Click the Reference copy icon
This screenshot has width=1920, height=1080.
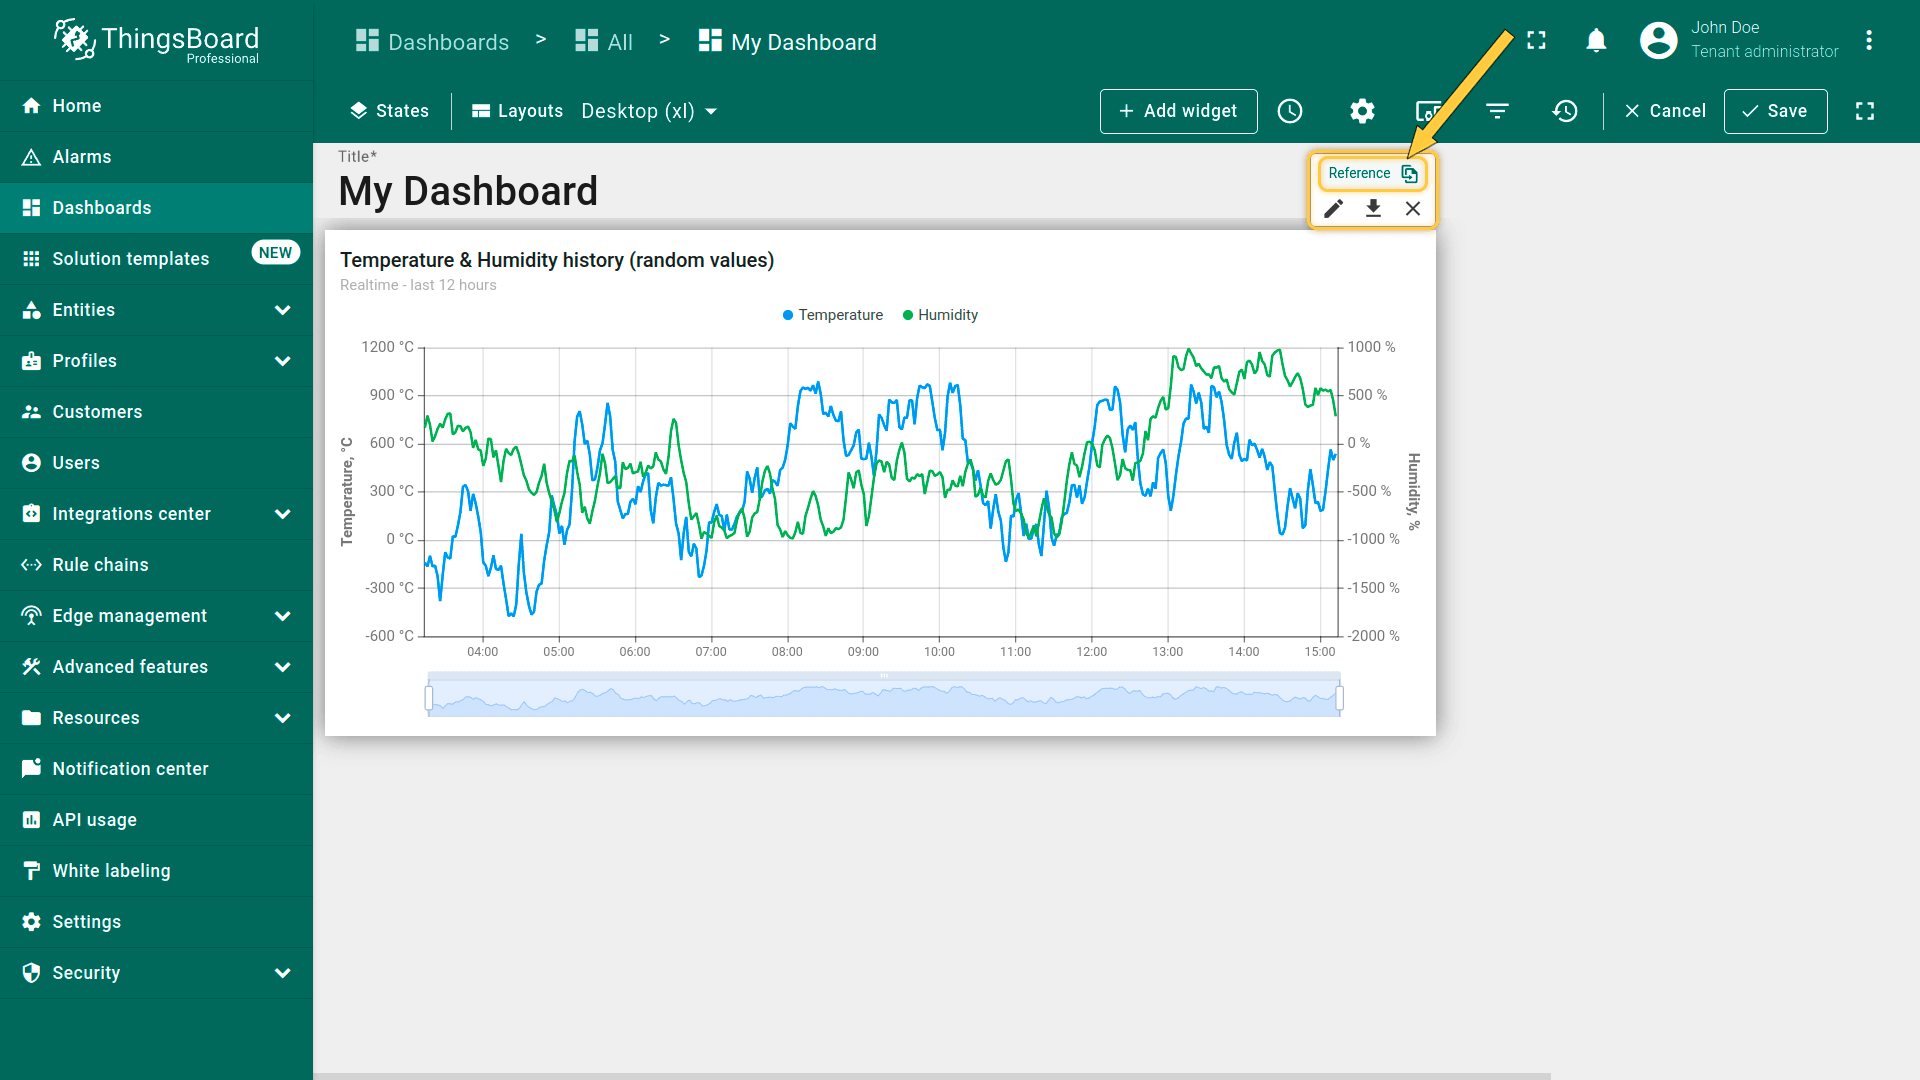(x=1409, y=174)
